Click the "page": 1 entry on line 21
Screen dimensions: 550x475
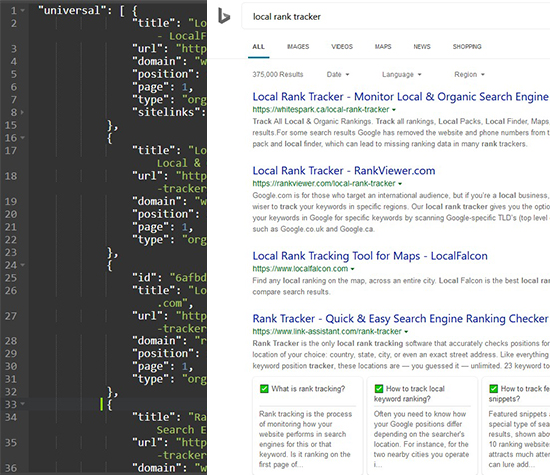[x=162, y=227]
